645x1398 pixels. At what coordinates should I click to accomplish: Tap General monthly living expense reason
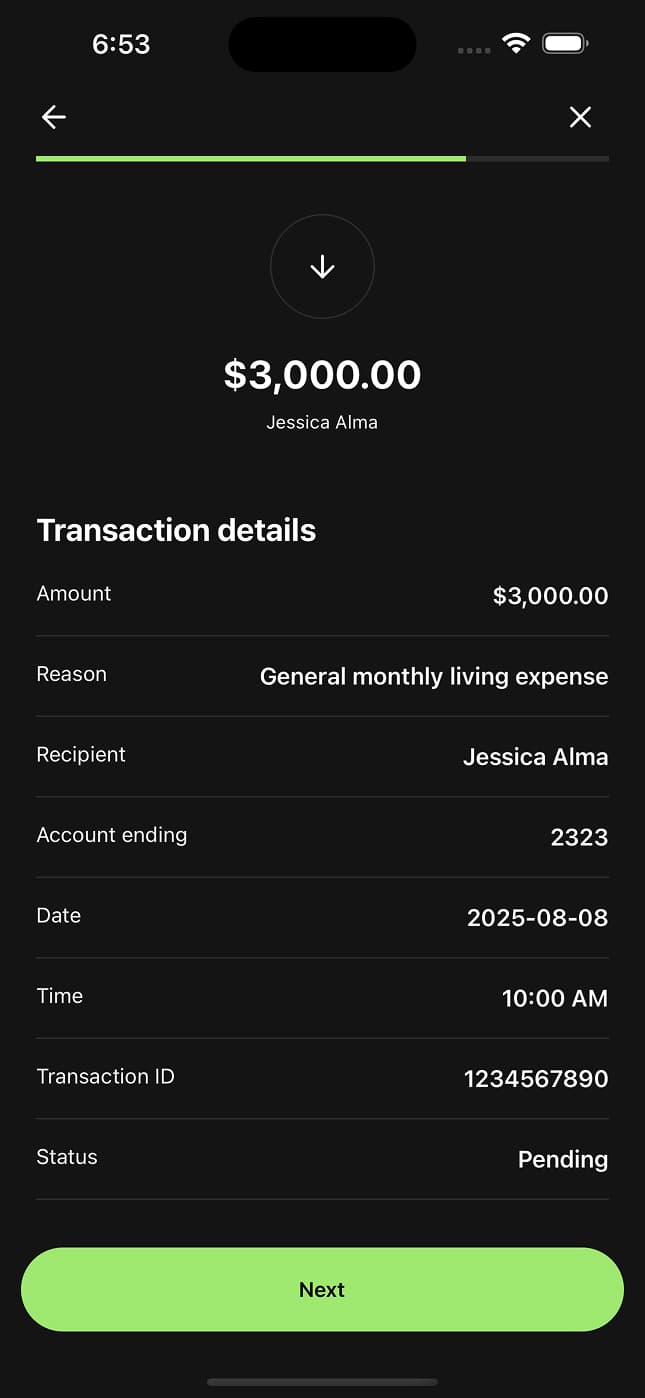pyautogui.click(x=434, y=677)
